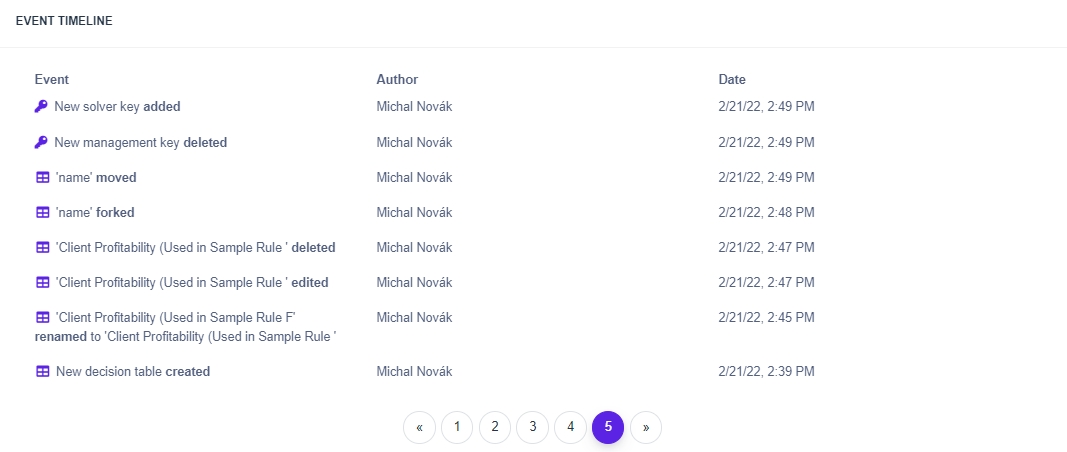Screen dimensions: 1067x452
Task: Click table icon of Client Profitability deleted event
Action: click(42, 248)
